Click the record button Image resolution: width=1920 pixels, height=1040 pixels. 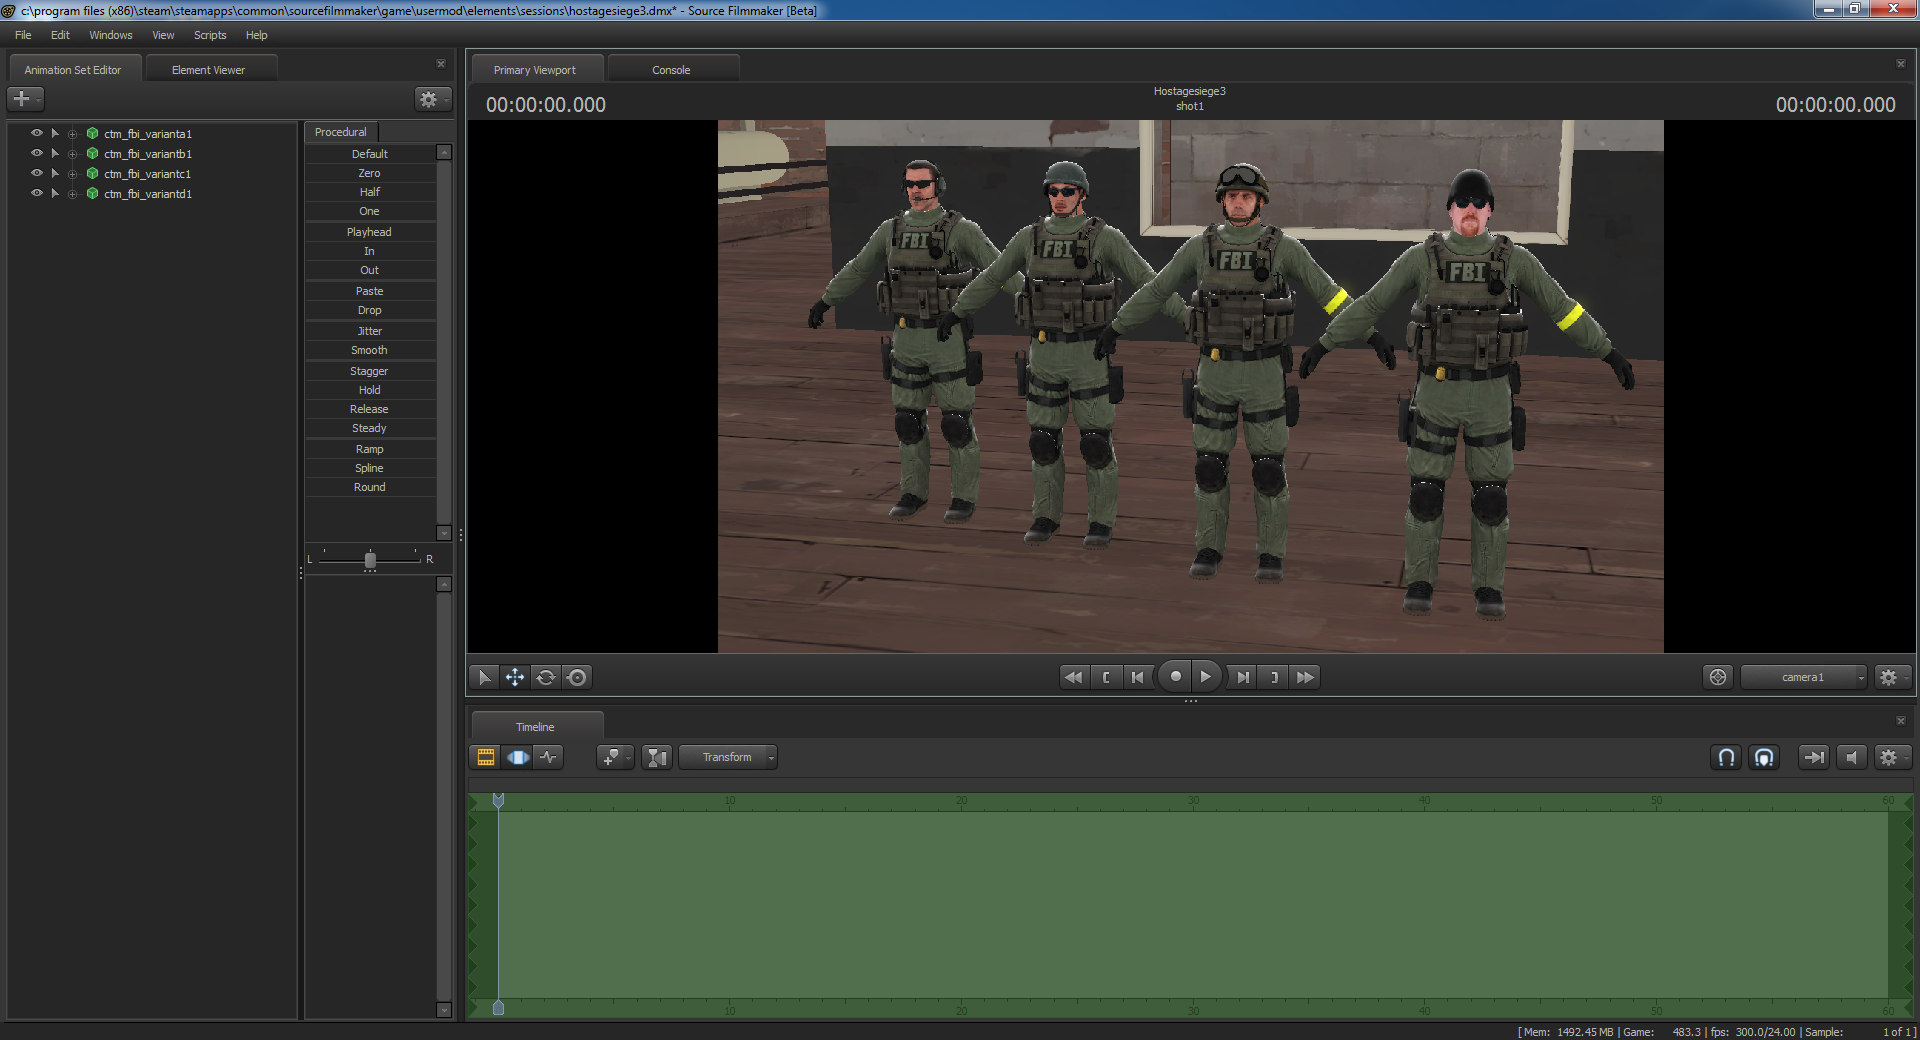tap(1175, 677)
